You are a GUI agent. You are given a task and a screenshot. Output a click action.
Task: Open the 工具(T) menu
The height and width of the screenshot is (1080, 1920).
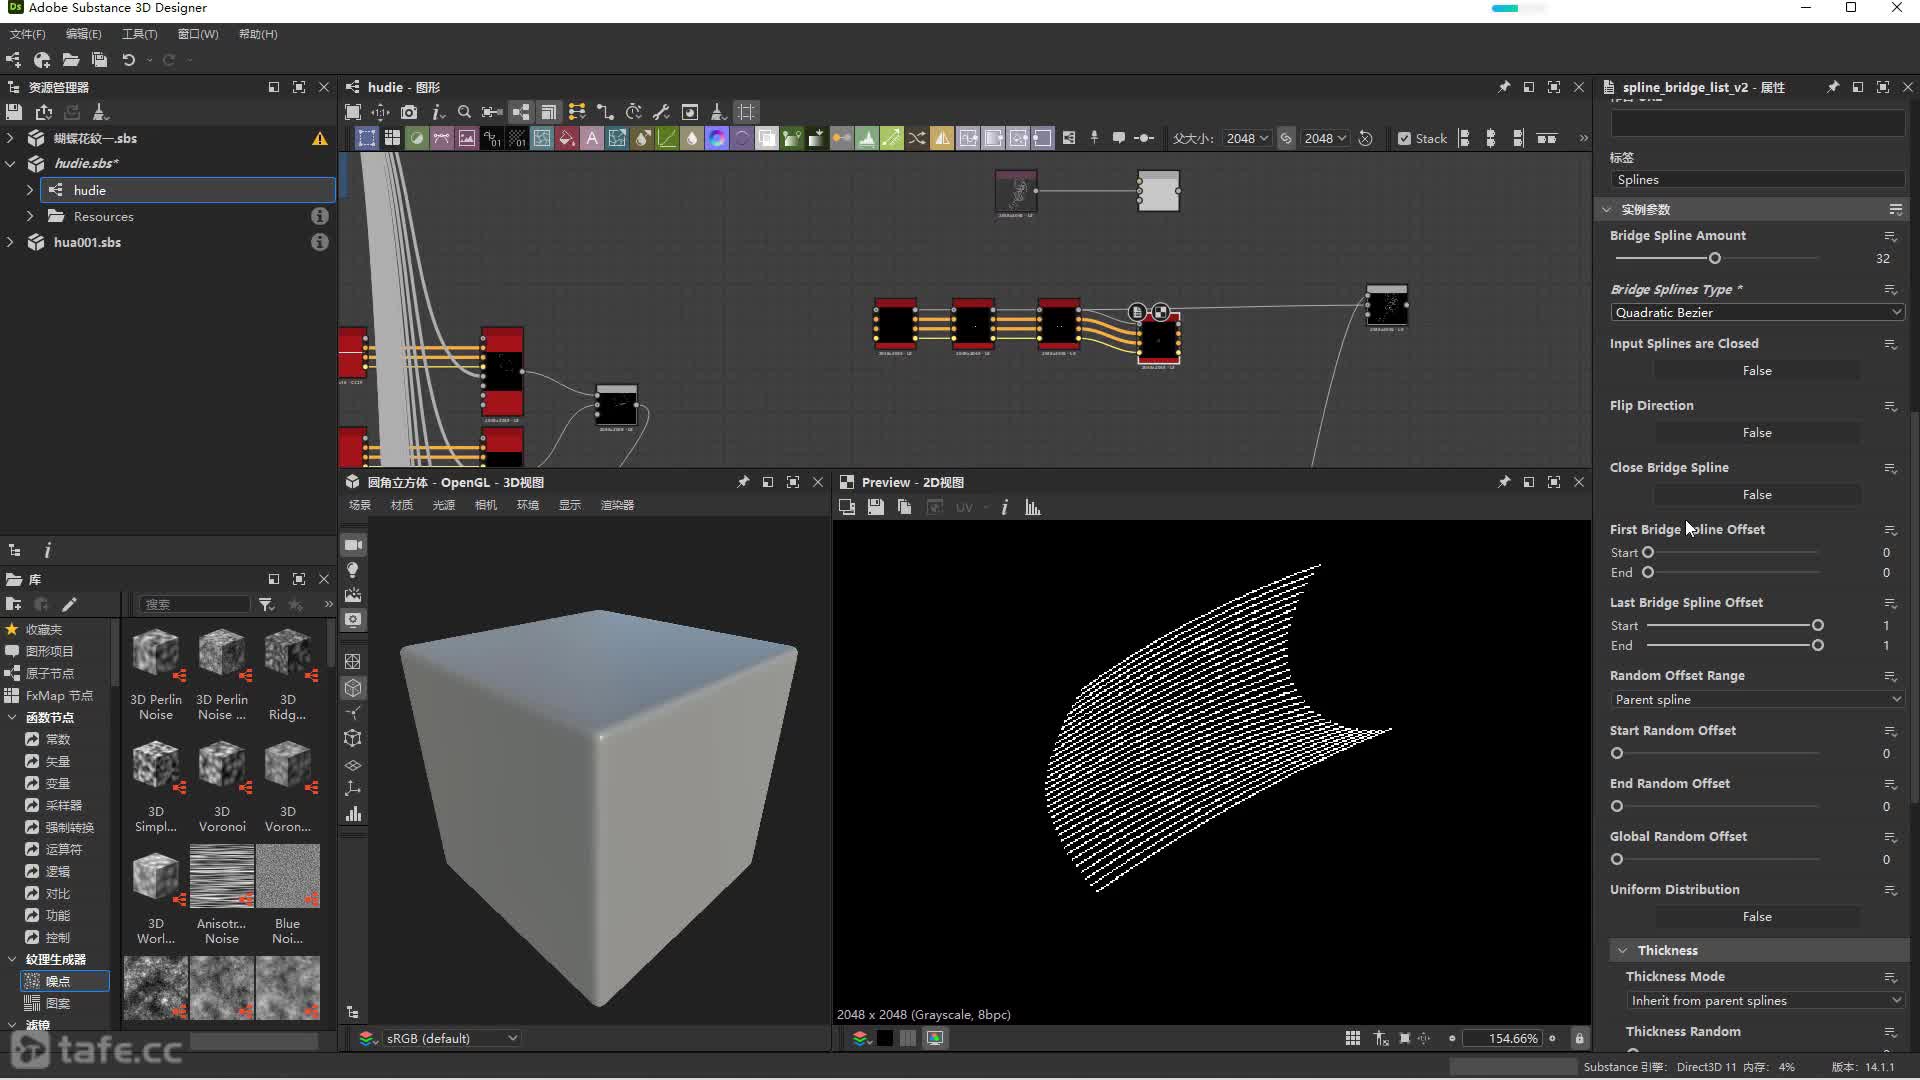point(139,34)
